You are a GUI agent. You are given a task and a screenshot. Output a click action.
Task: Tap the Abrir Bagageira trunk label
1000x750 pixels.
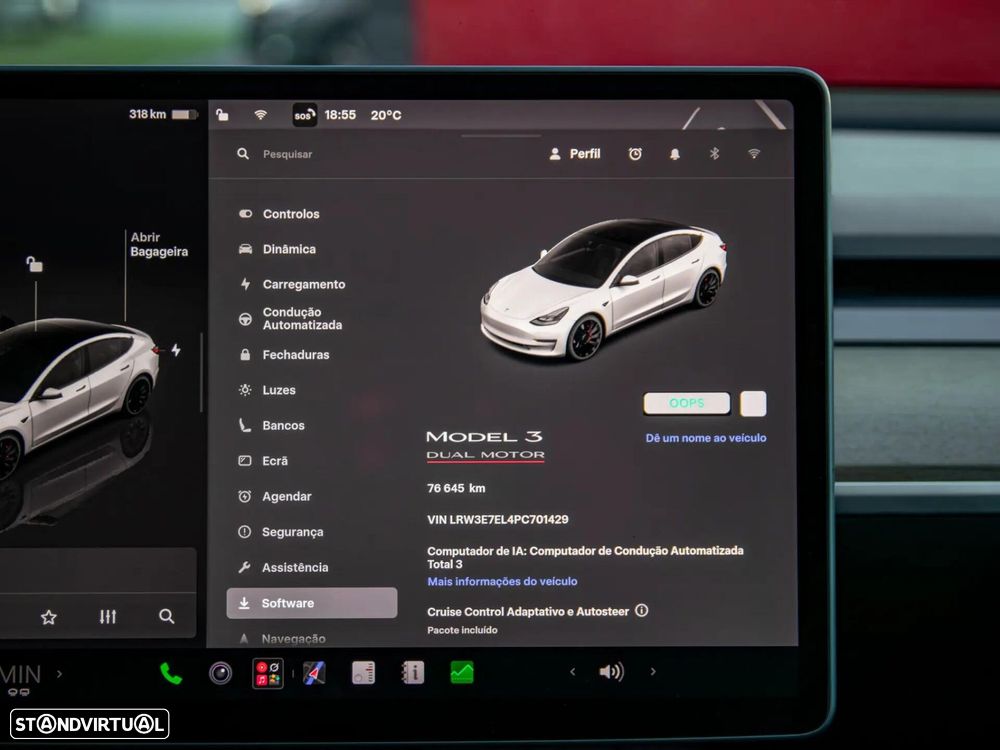pos(159,244)
